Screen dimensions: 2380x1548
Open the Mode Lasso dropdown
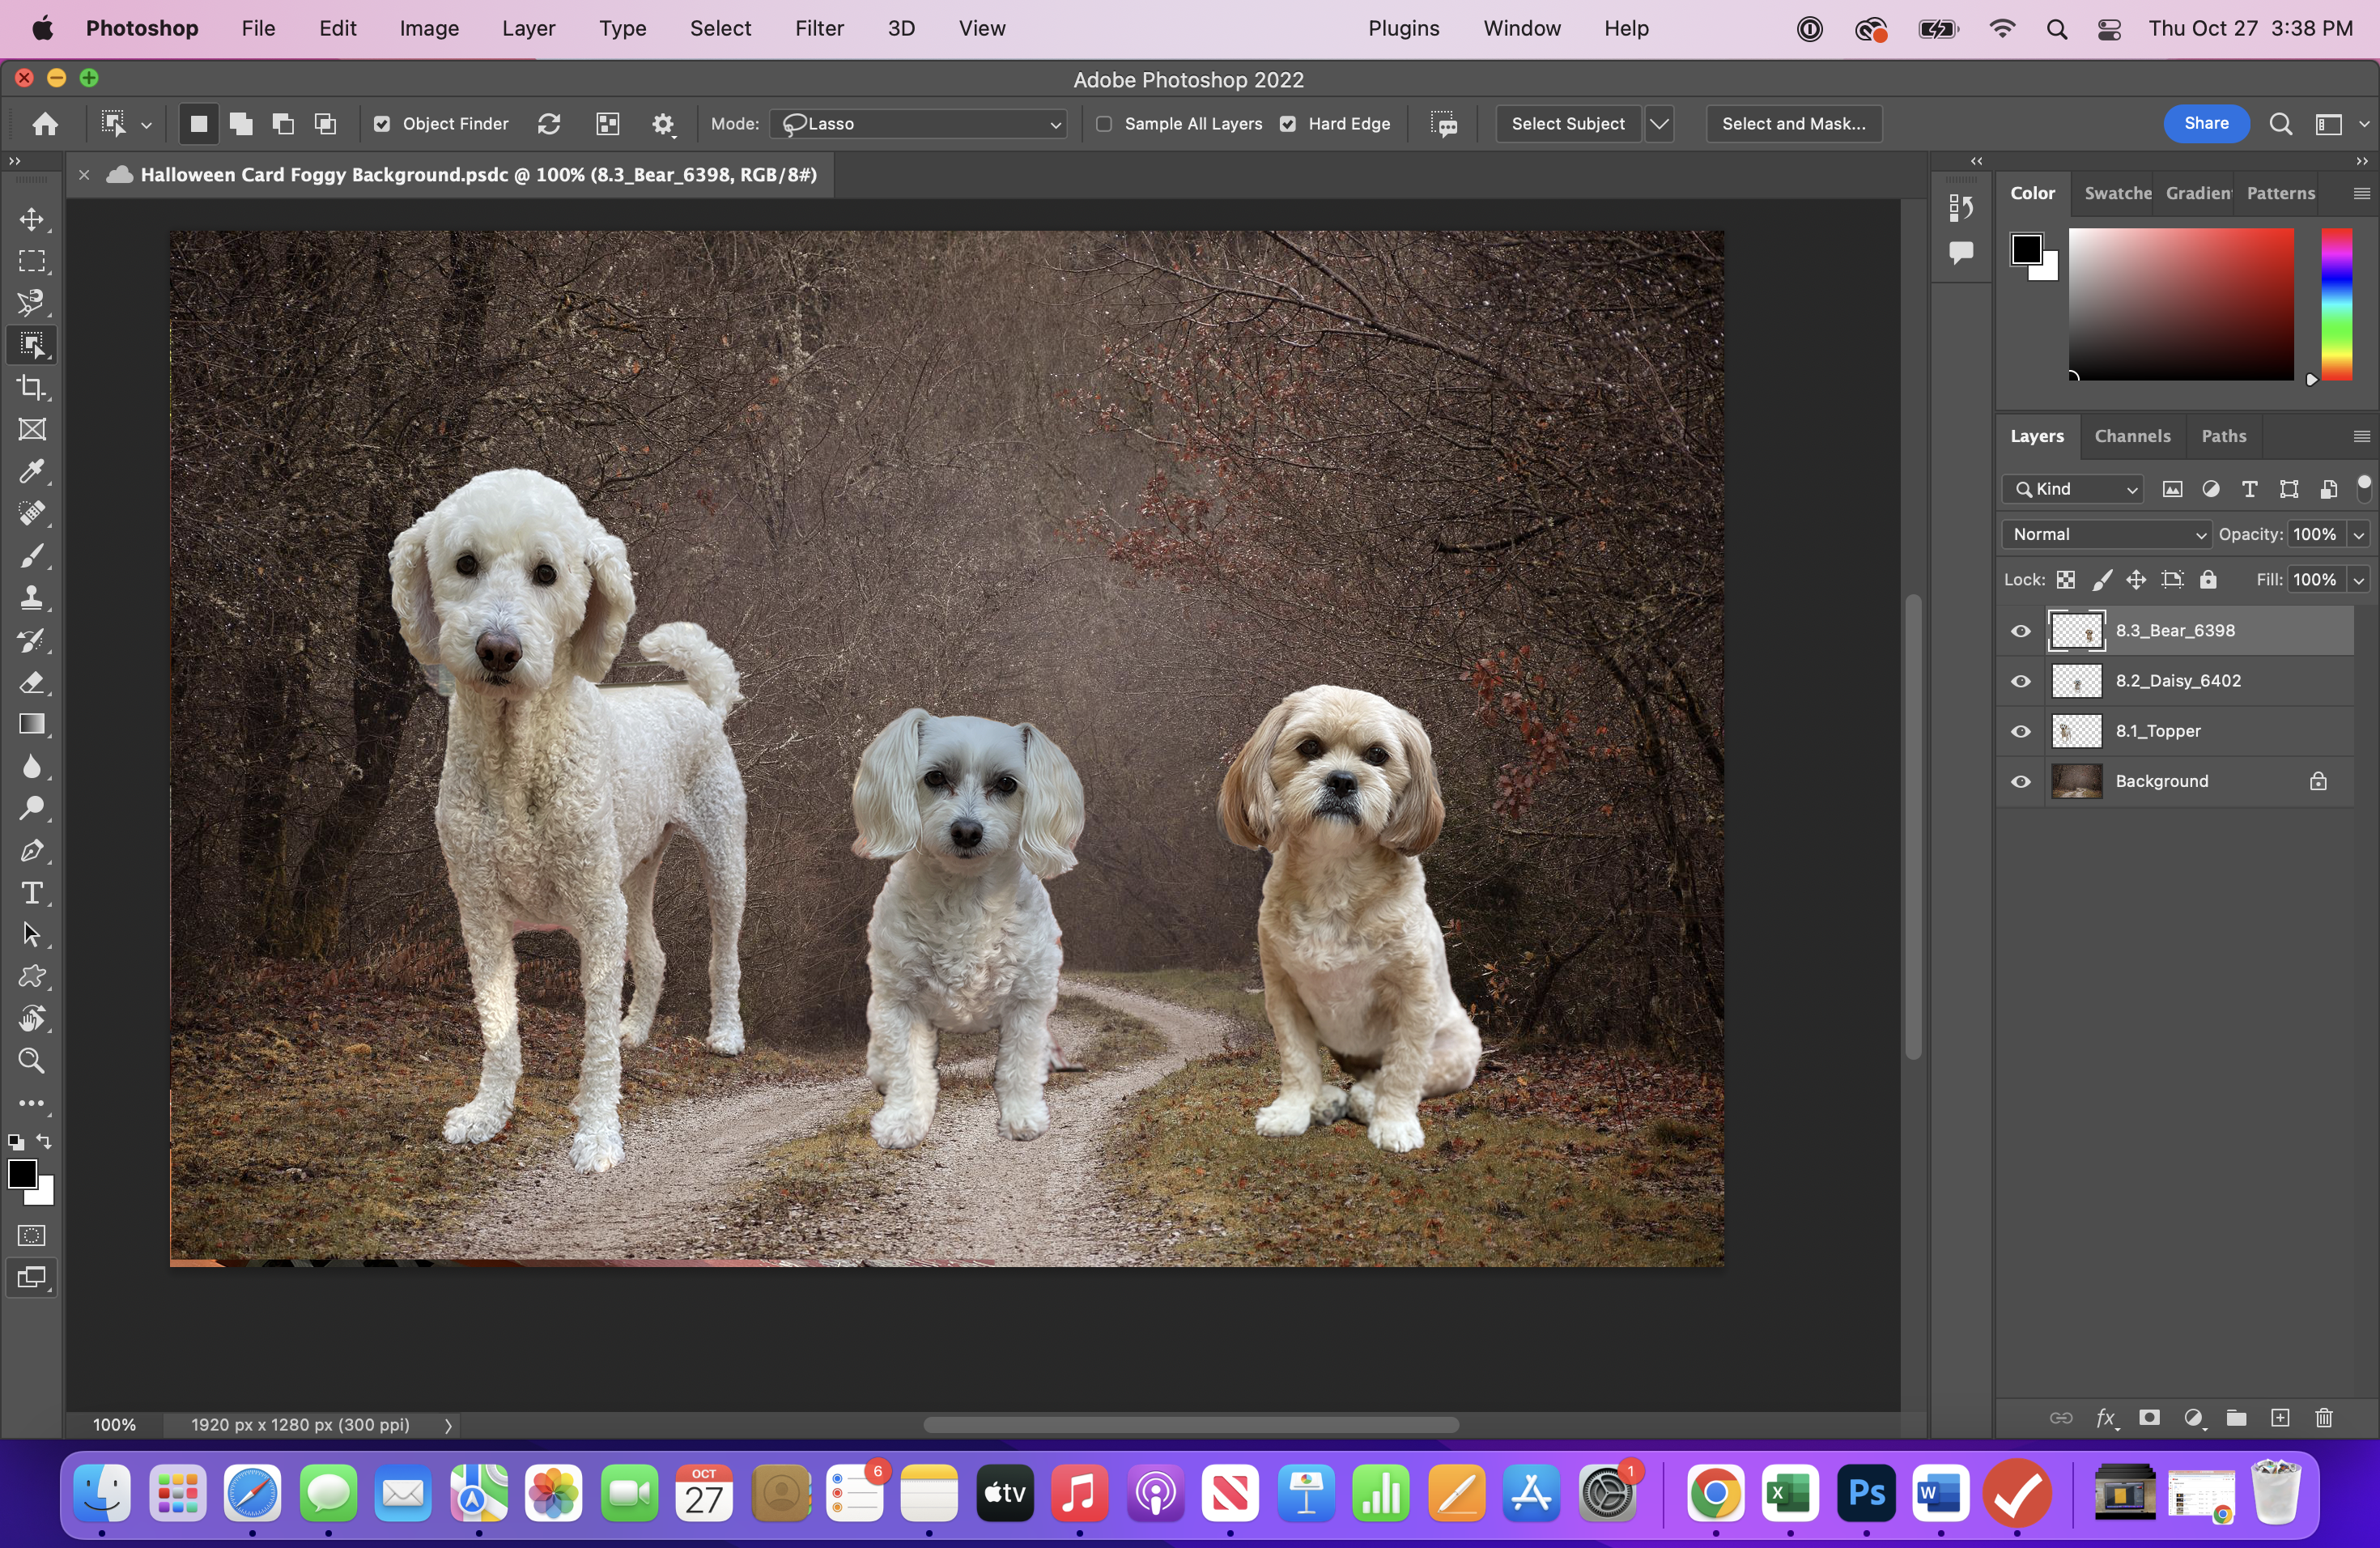[x=918, y=124]
